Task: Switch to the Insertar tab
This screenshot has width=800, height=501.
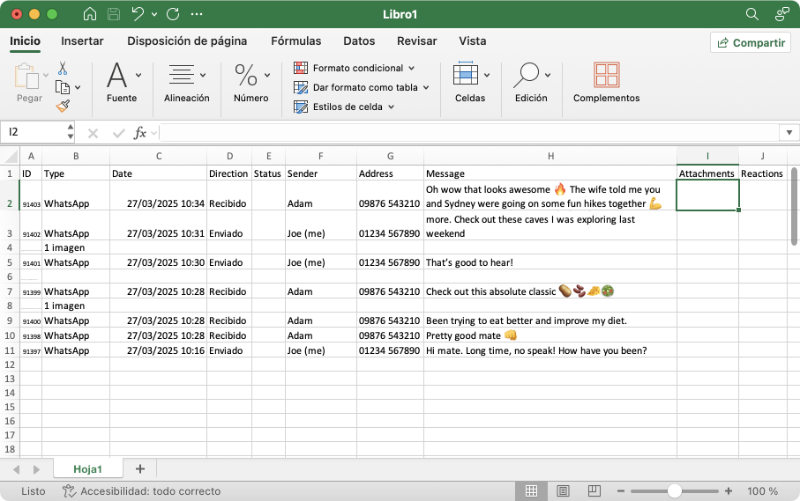Action: pyautogui.click(x=82, y=41)
